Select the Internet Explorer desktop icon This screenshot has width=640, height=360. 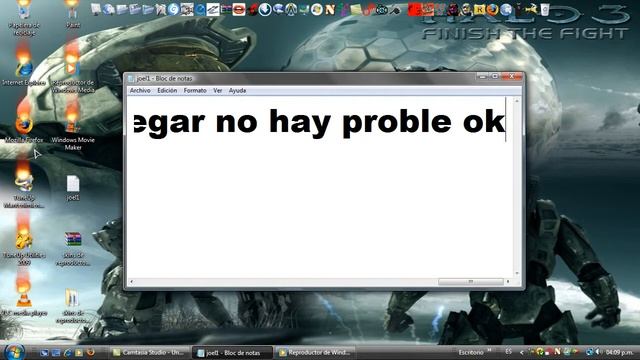[24, 69]
